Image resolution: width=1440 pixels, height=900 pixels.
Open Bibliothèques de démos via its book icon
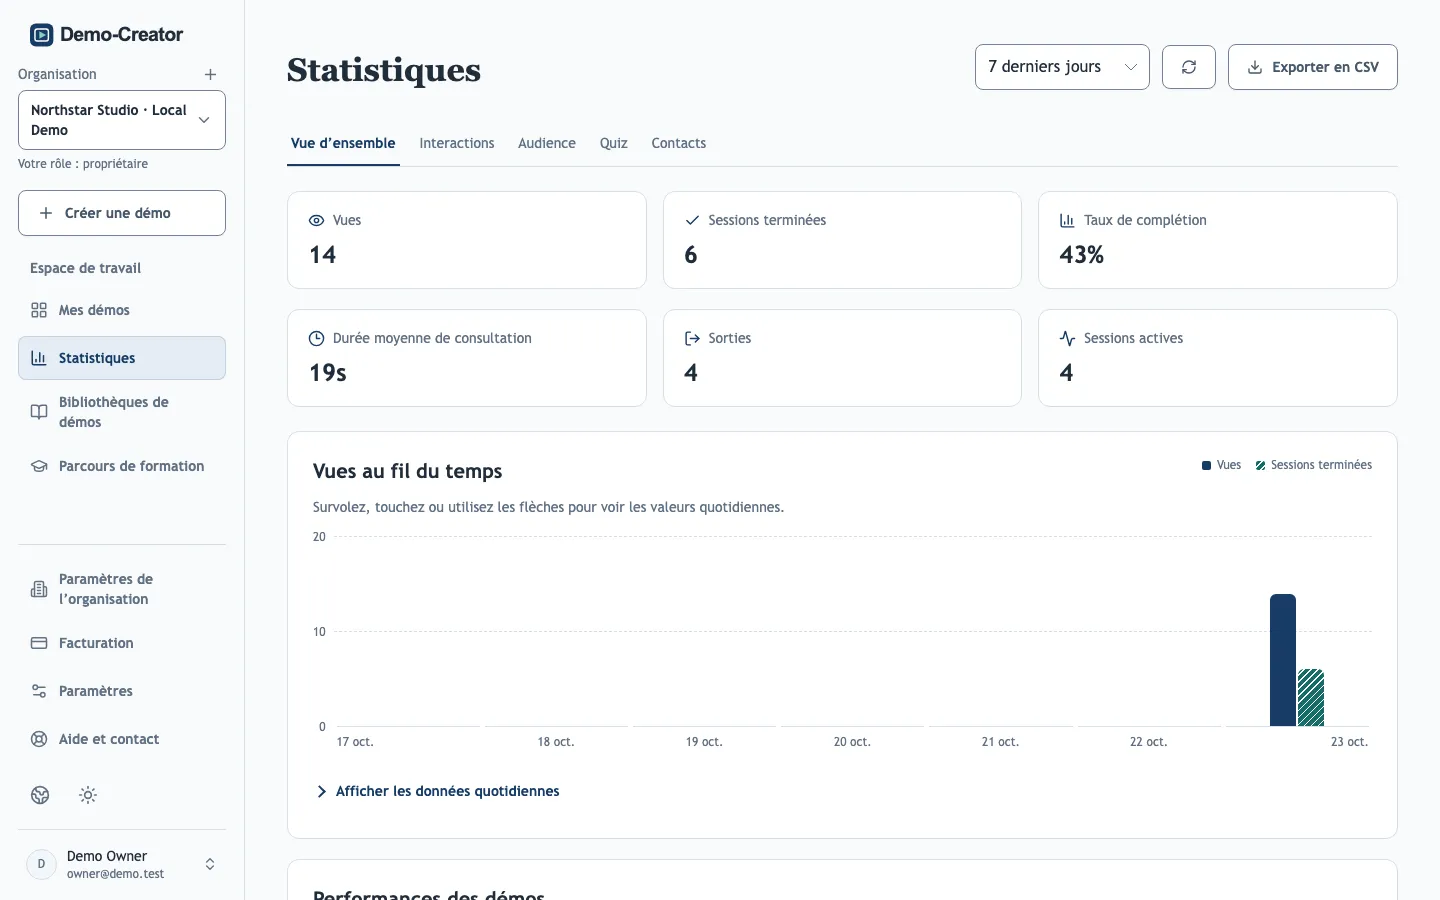(39, 412)
